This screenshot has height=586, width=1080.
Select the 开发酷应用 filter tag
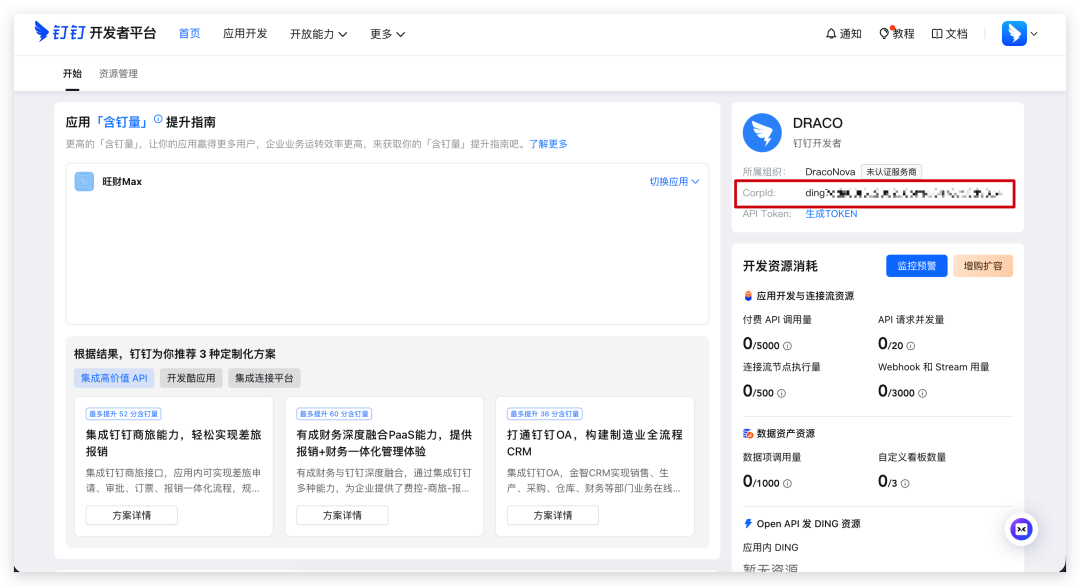click(191, 378)
